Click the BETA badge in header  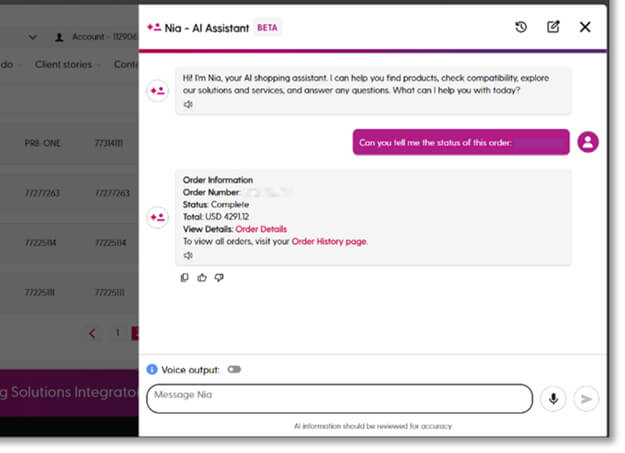point(267,28)
